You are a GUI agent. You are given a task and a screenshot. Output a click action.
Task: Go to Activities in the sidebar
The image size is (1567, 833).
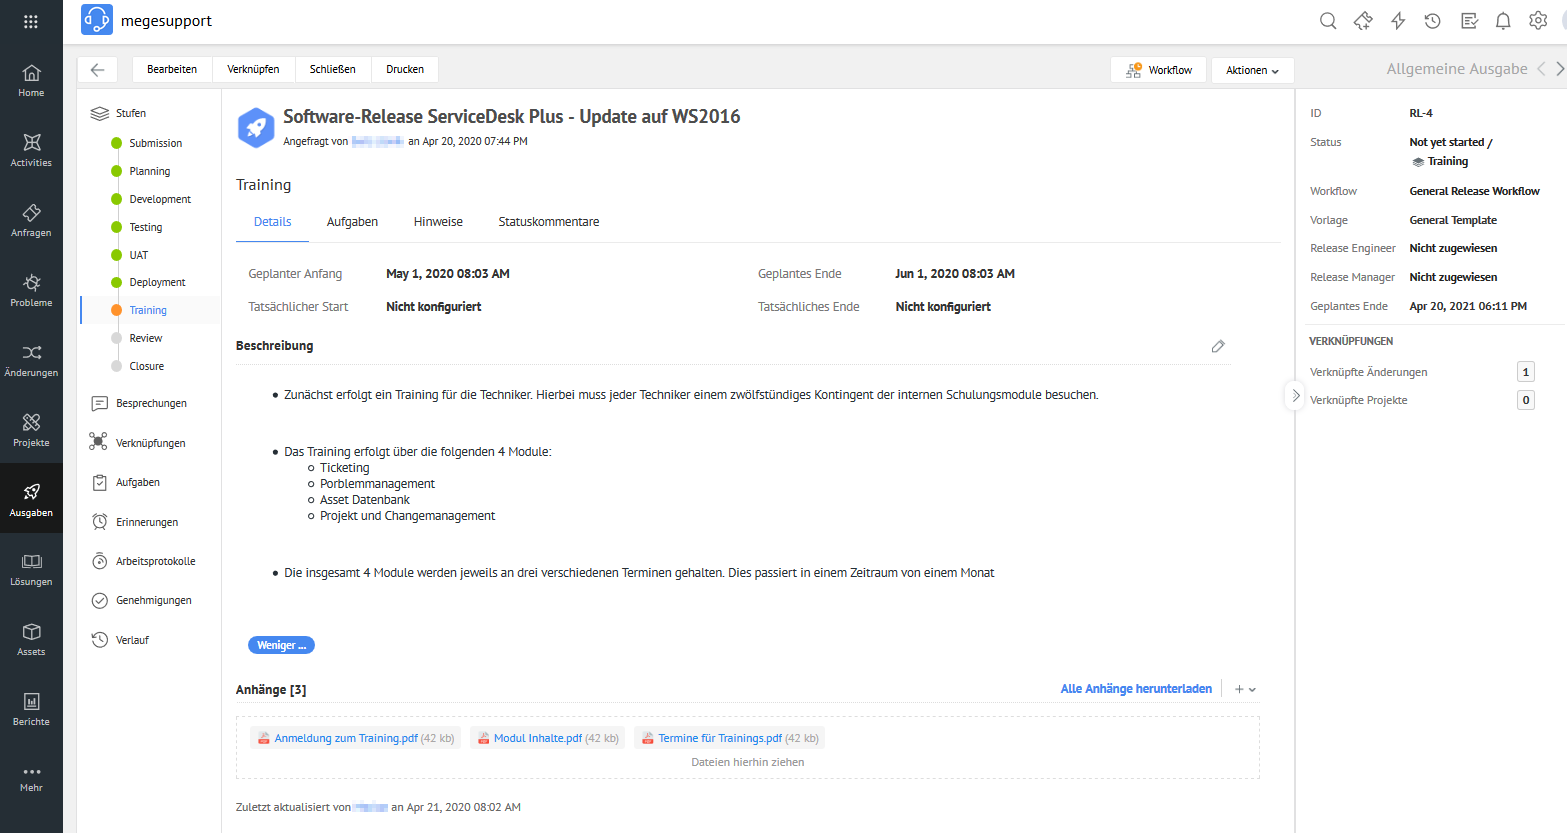coord(31,150)
